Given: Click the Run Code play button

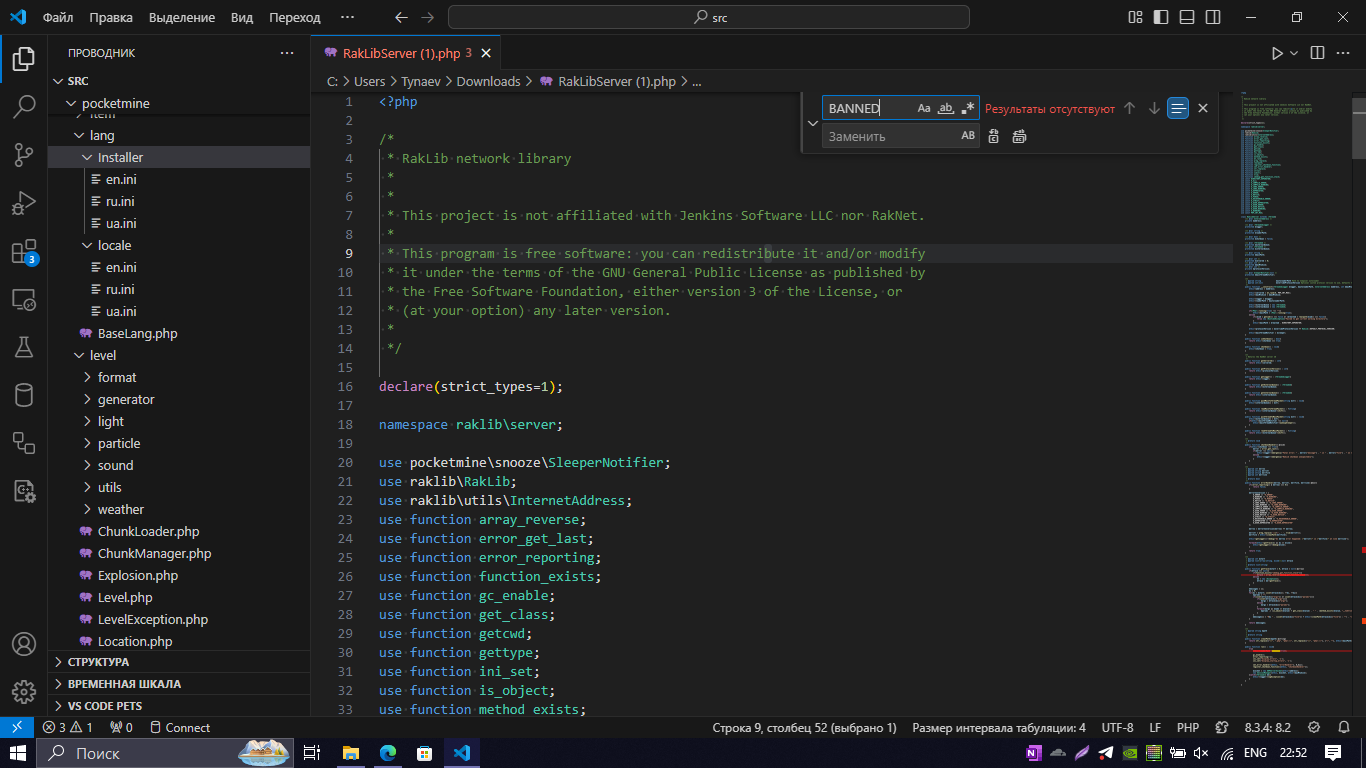Looking at the screenshot, I should (x=1276, y=53).
